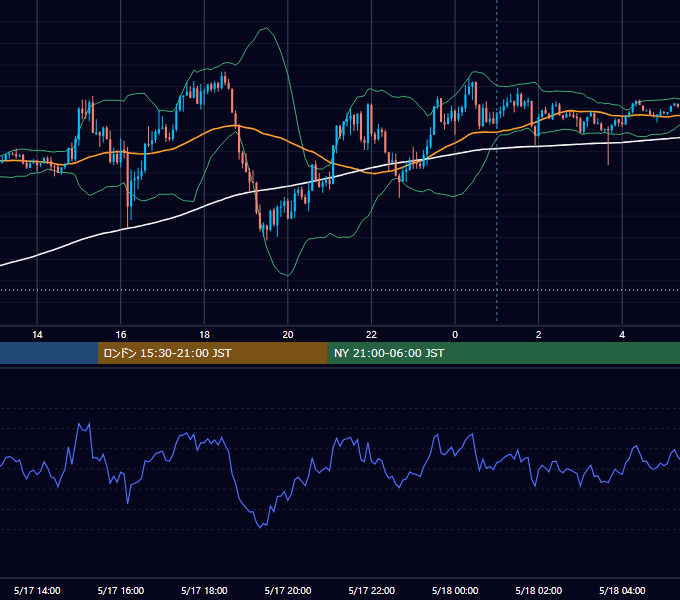This screenshot has height=600, width=680.
Task: Click the 2 hour axis label
Action: click(539, 335)
